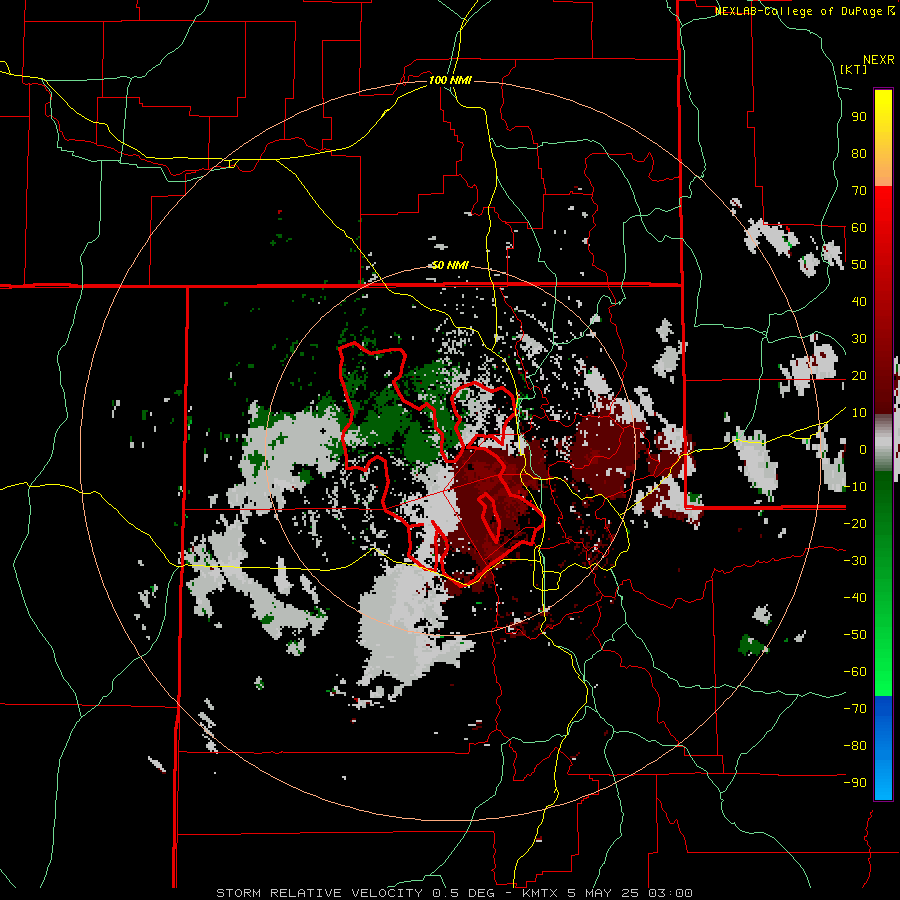Screen dimensions: 900x900
Task: Click the -80 value on velocity scale
Action: click(x=855, y=746)
